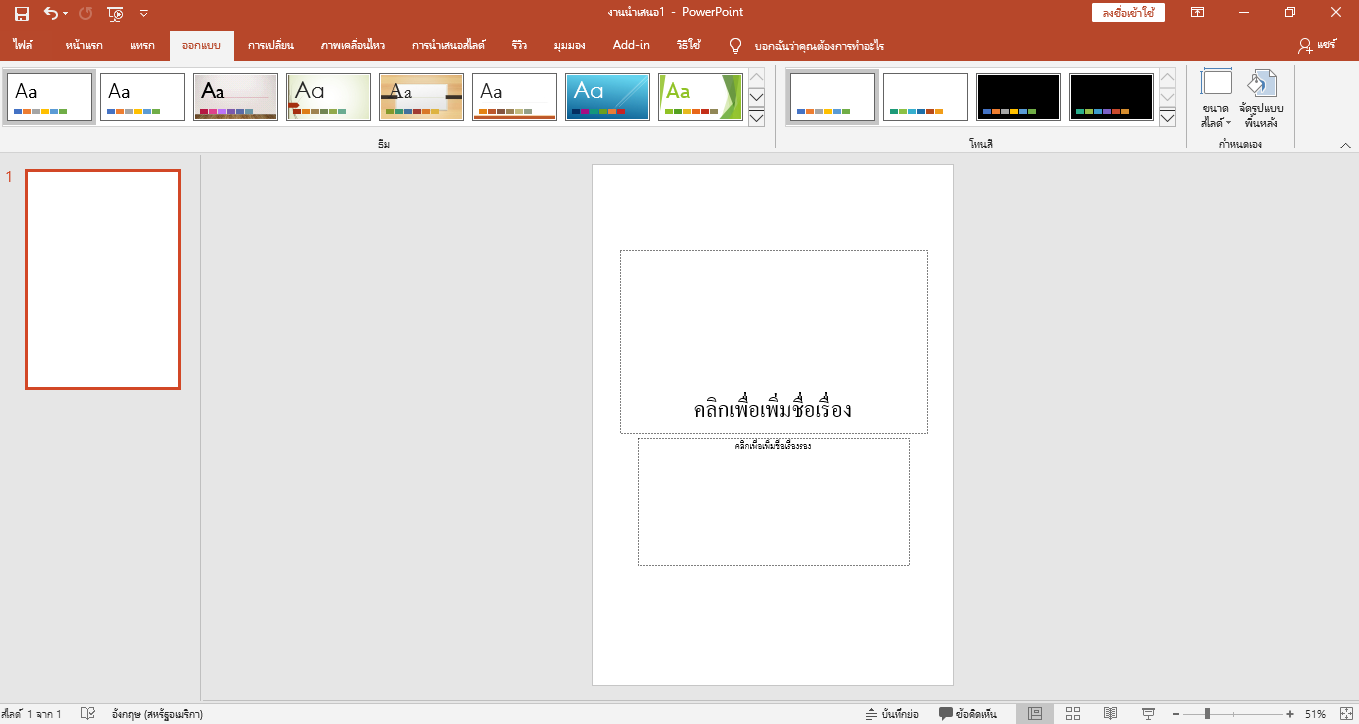The width and height of the screenshot is (1359, 724).
Task: Start slideshow from beginning icon in title bar
Action: click(x=115, y=13)
